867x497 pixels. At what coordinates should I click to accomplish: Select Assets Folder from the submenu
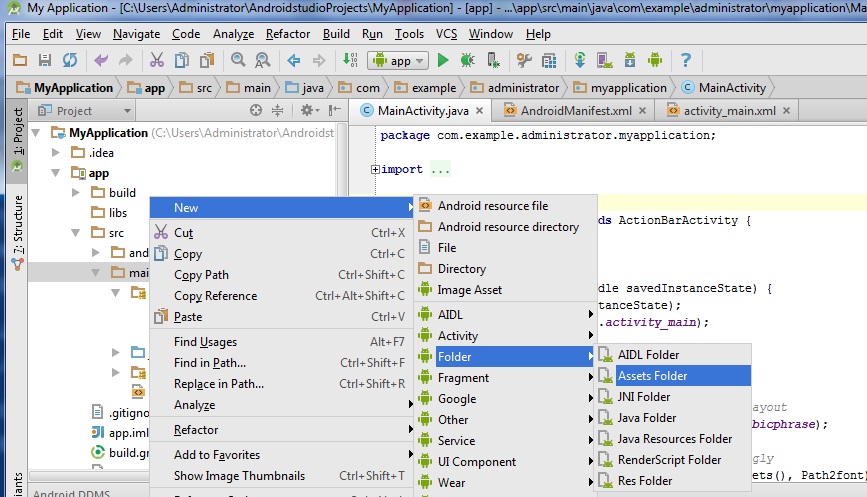[x=652, y=376]
